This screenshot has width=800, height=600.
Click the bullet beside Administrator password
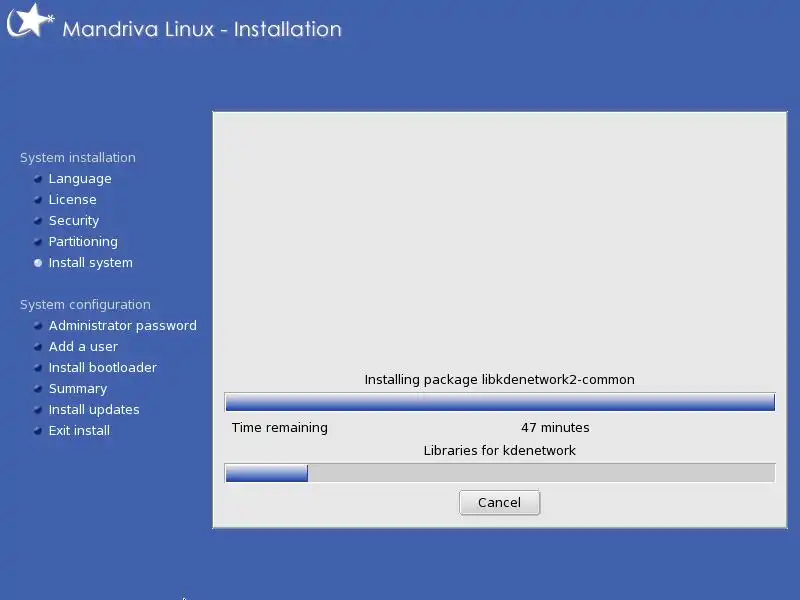click(x=38, y=326)
